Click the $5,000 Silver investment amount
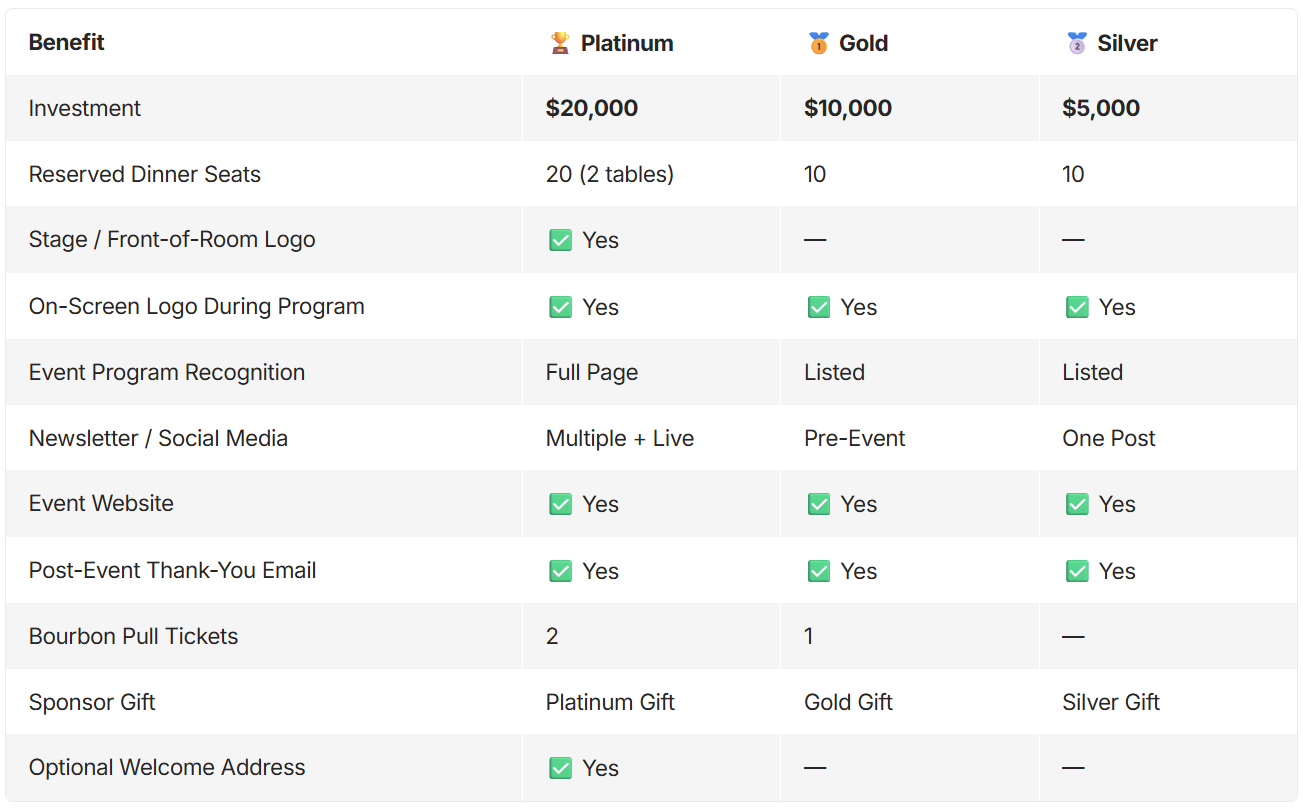 (x=1101, y=108)
